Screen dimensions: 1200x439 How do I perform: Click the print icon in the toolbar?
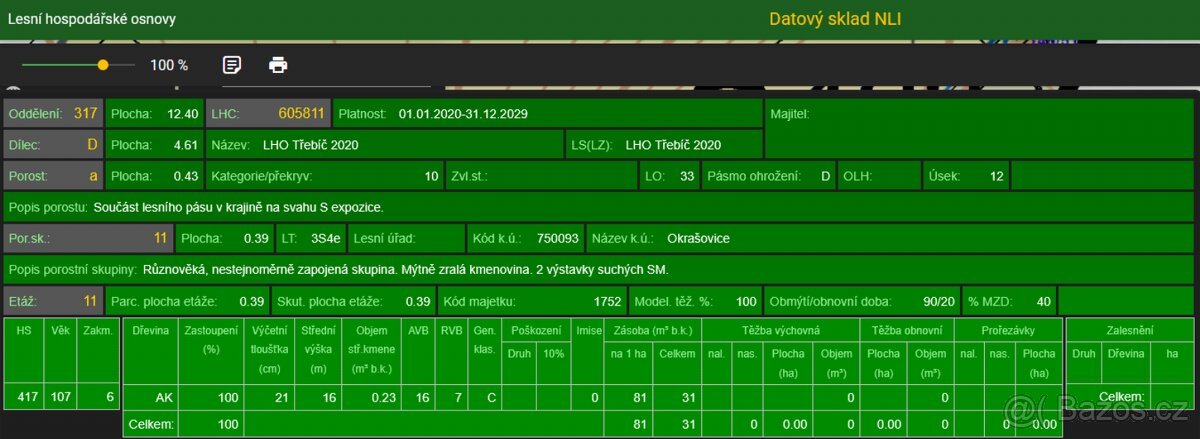click(278, 65)
